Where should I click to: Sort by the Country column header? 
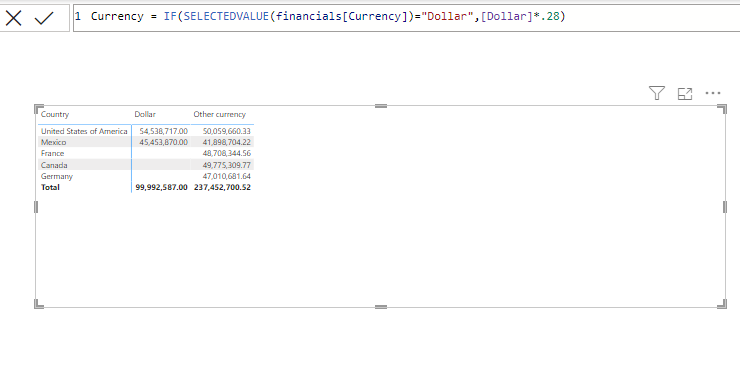(55, 114)
